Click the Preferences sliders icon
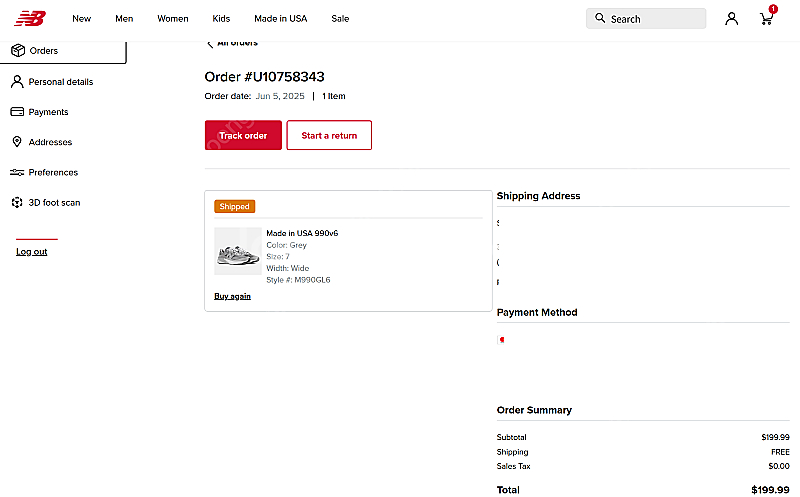 tap(17, 172)
